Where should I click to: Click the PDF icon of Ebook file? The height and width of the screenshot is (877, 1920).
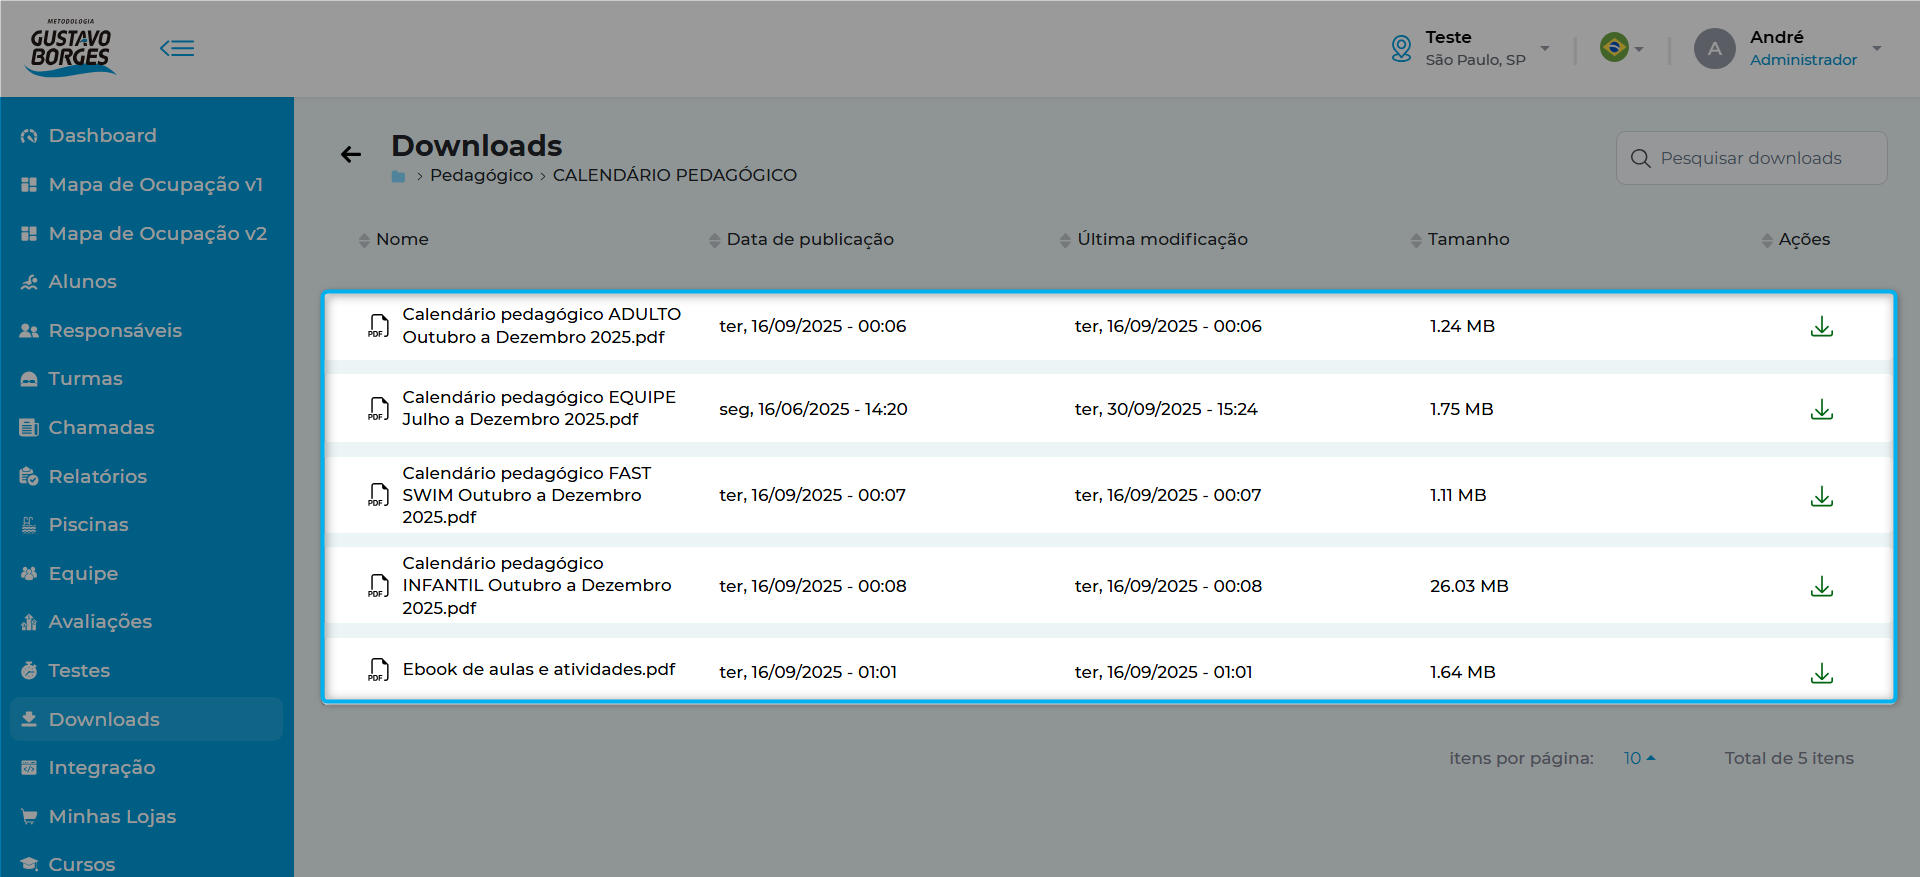click(379, 670)
